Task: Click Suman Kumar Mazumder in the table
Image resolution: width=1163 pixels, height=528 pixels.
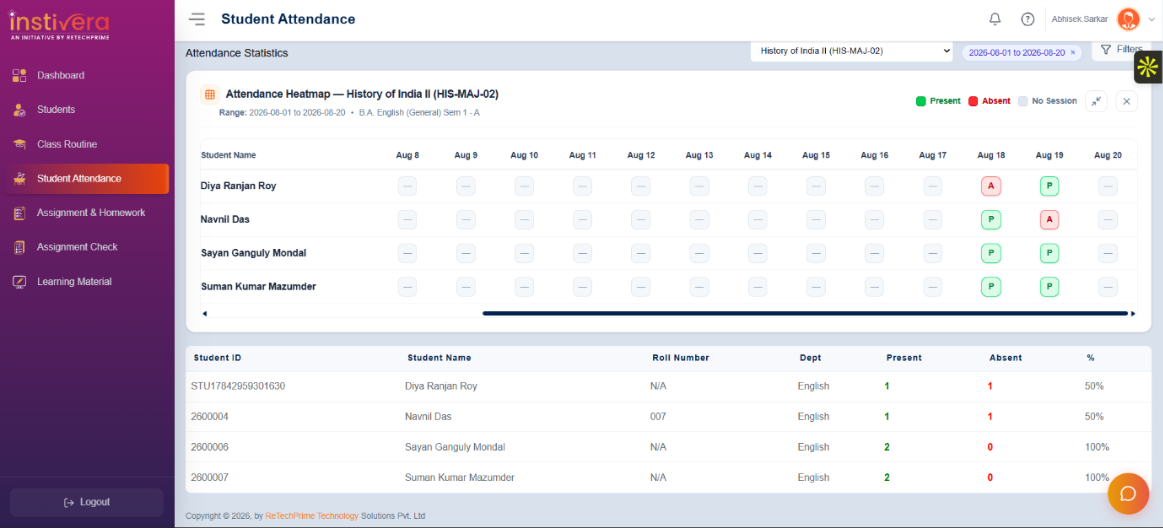Action: (460, 478)
